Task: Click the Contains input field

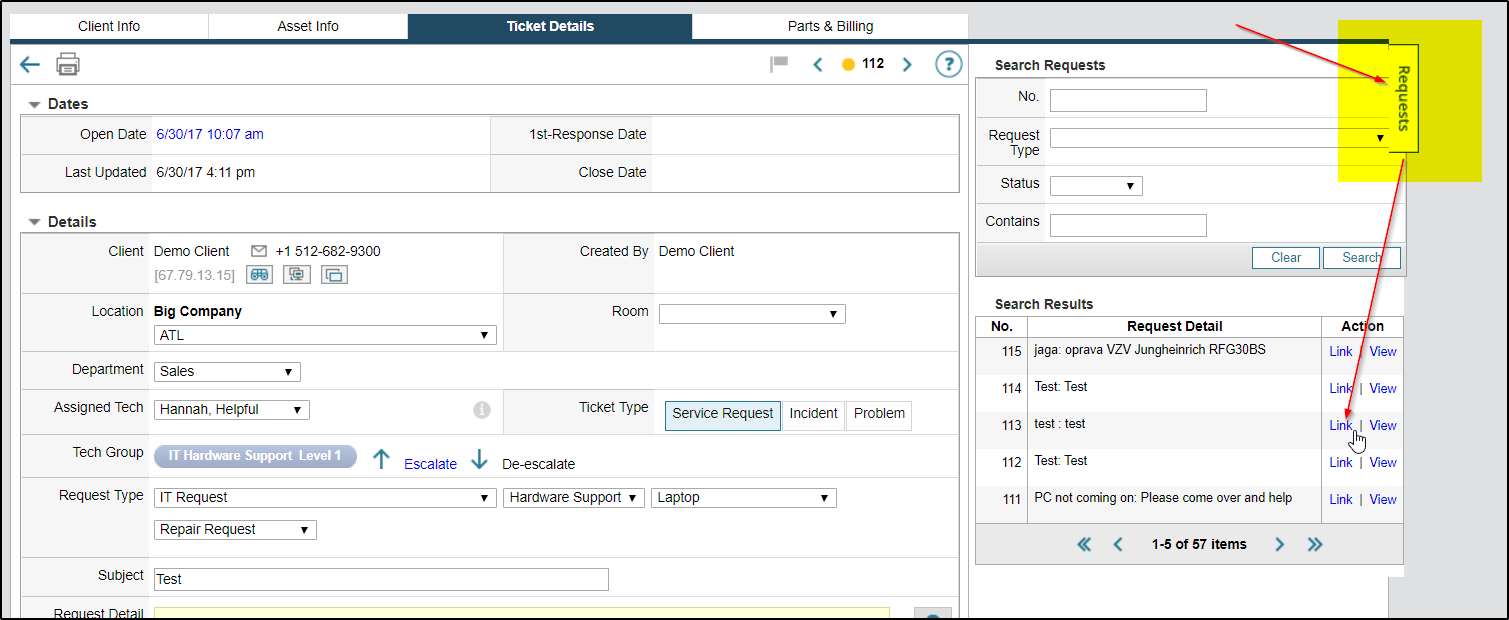Action: coord(1128,225)
